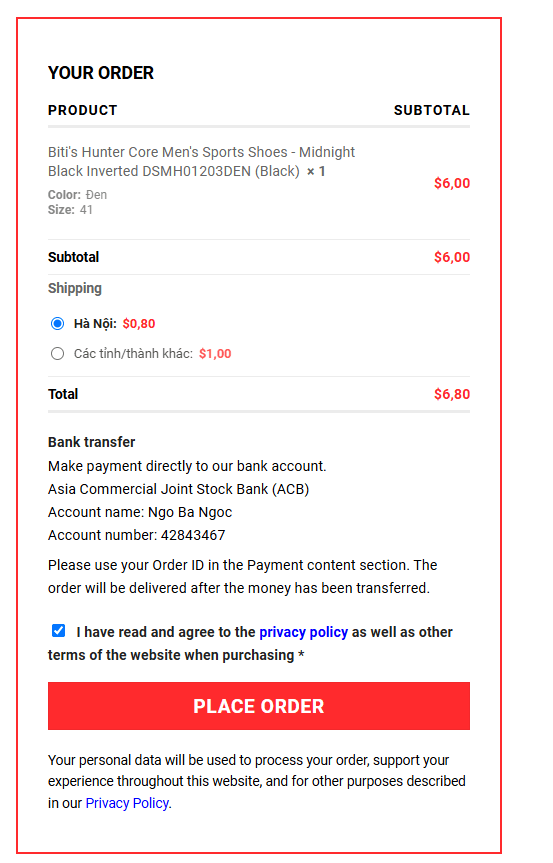Image resolution: width=553 pixels, height=863 pixels.
Task: Click the Các tỉnh/thành khác label text
Action: 133,353
